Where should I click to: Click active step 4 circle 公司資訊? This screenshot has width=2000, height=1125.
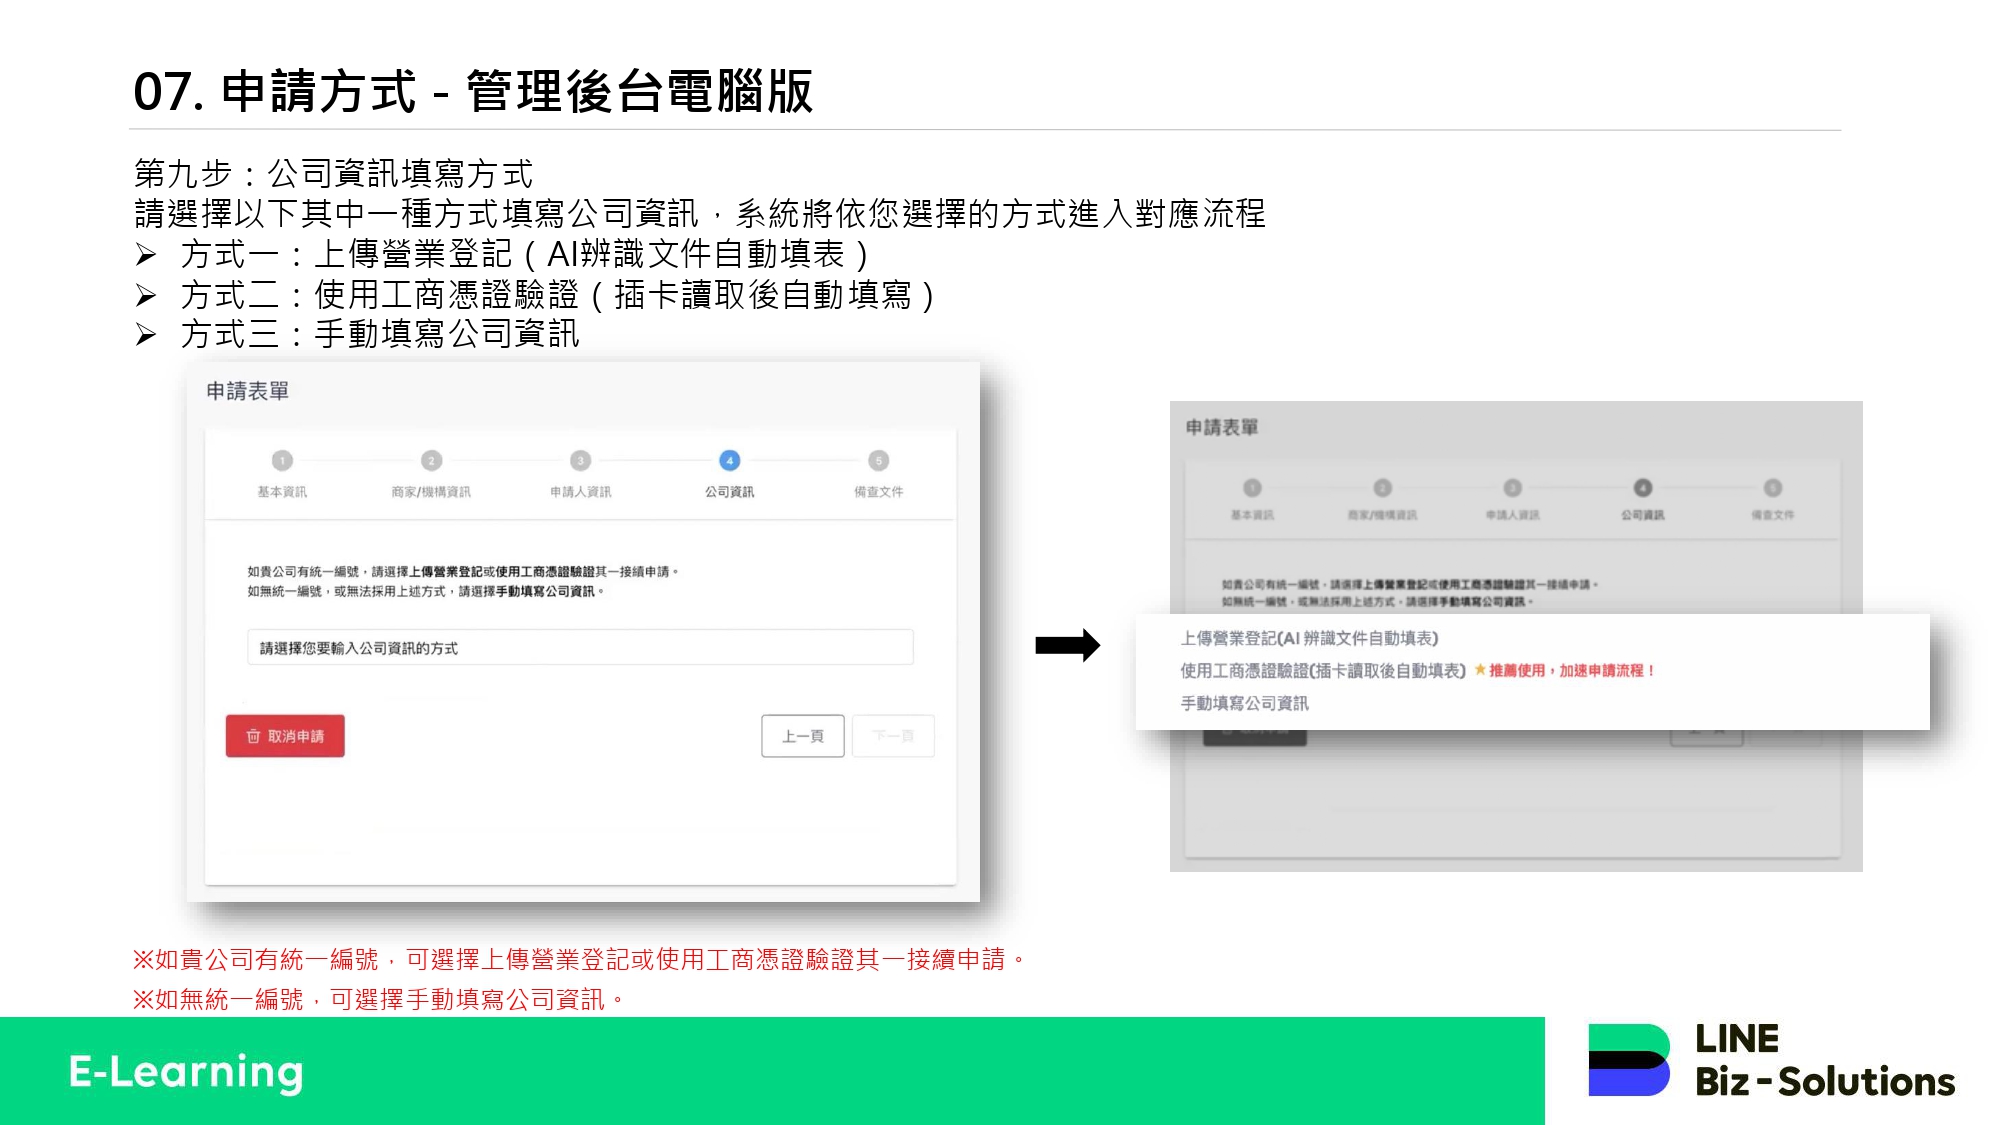[729, 461]
